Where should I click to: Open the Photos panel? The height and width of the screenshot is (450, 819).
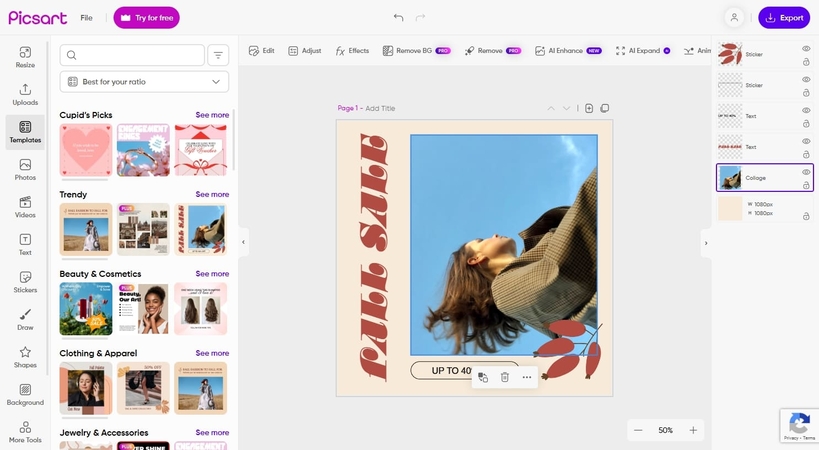coord(25,170)
